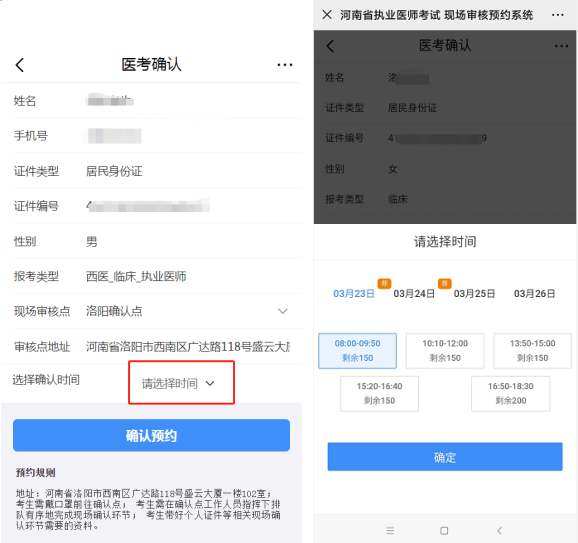The height and width of the screenshot is (543, 578).
Task: Pick the 15:20-16:40 time slot
Action: 379,393
